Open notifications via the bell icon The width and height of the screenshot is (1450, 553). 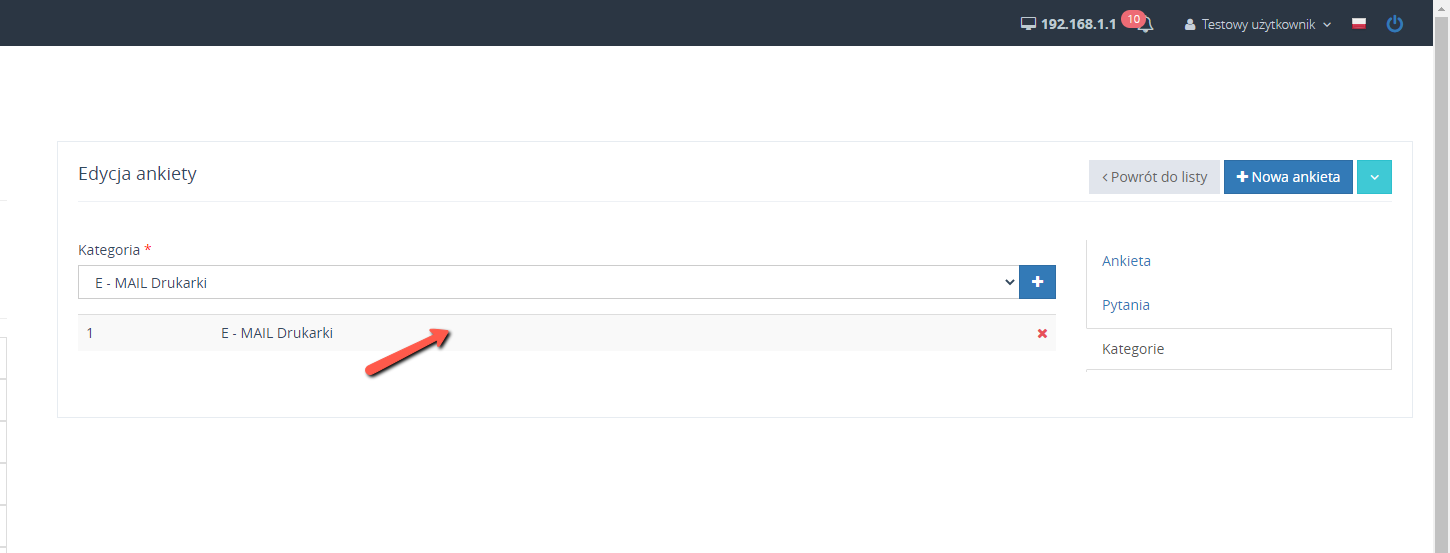click(x=1146, y=25)
